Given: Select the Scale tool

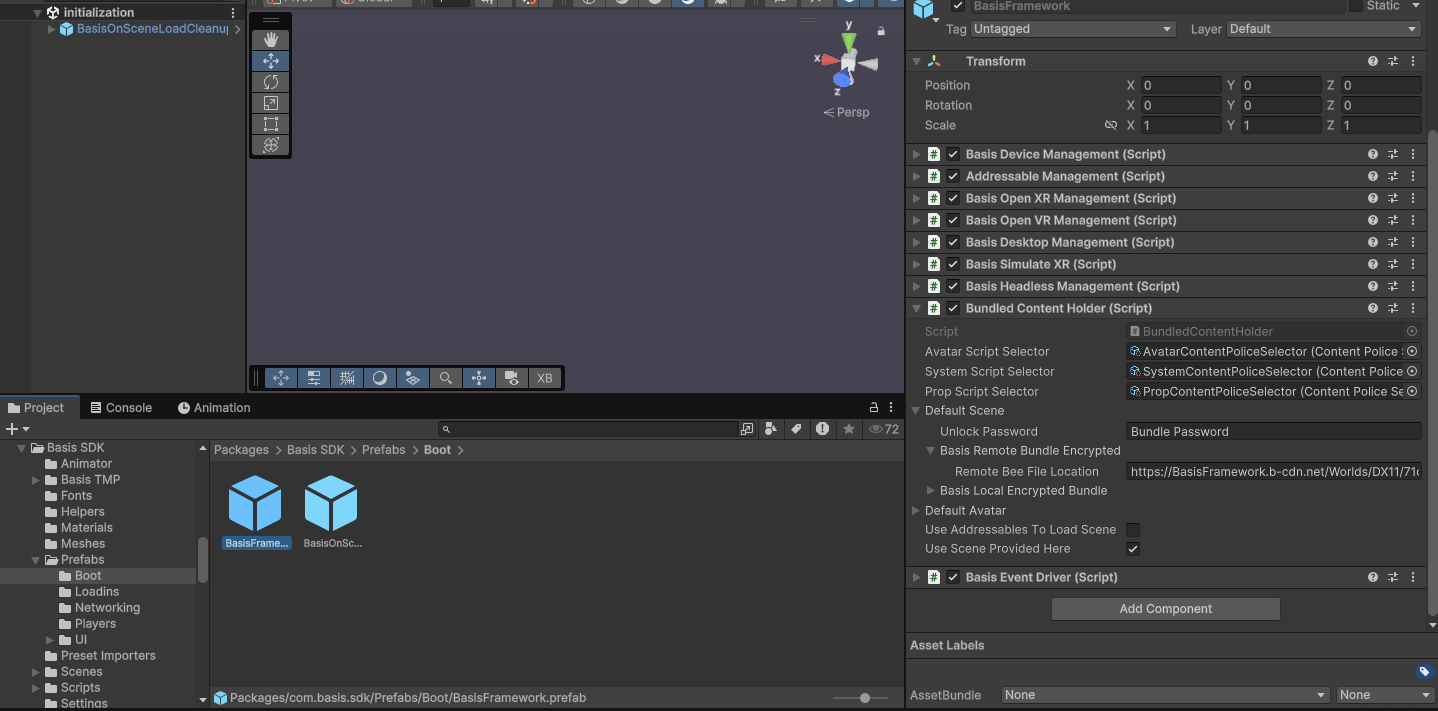Looking at the screenshot, I should (x=270, y=102).
